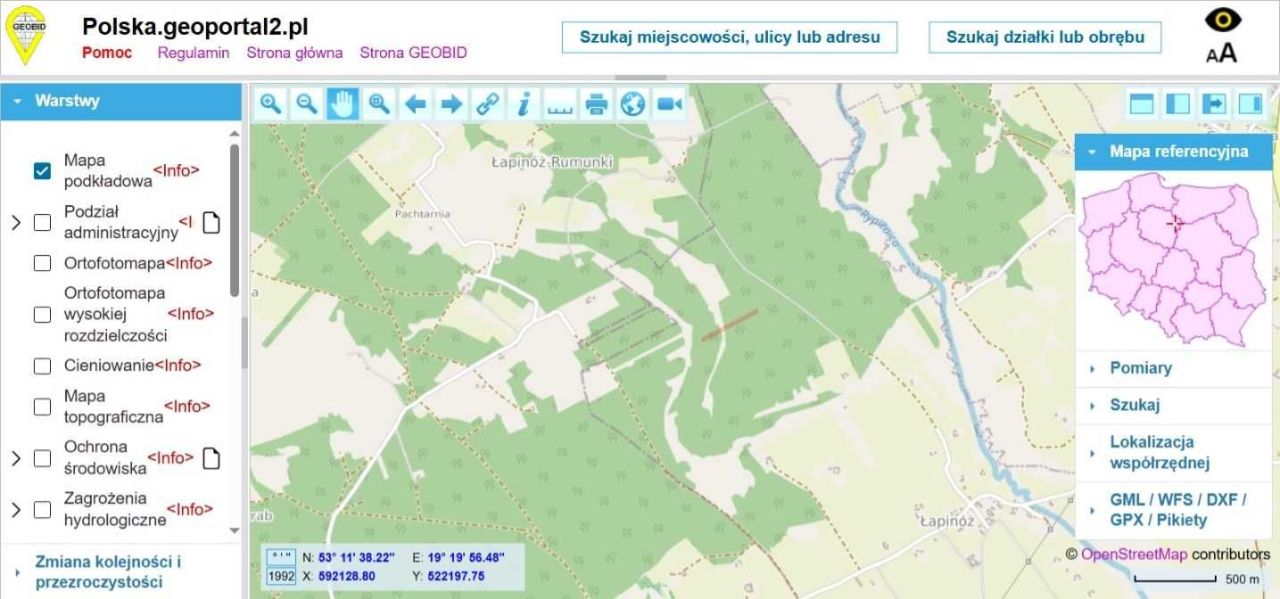This screenshot has width=1280, height=599.
Task: Uncheck the Mapa podkładowa layer
Action: pos(40,169)
